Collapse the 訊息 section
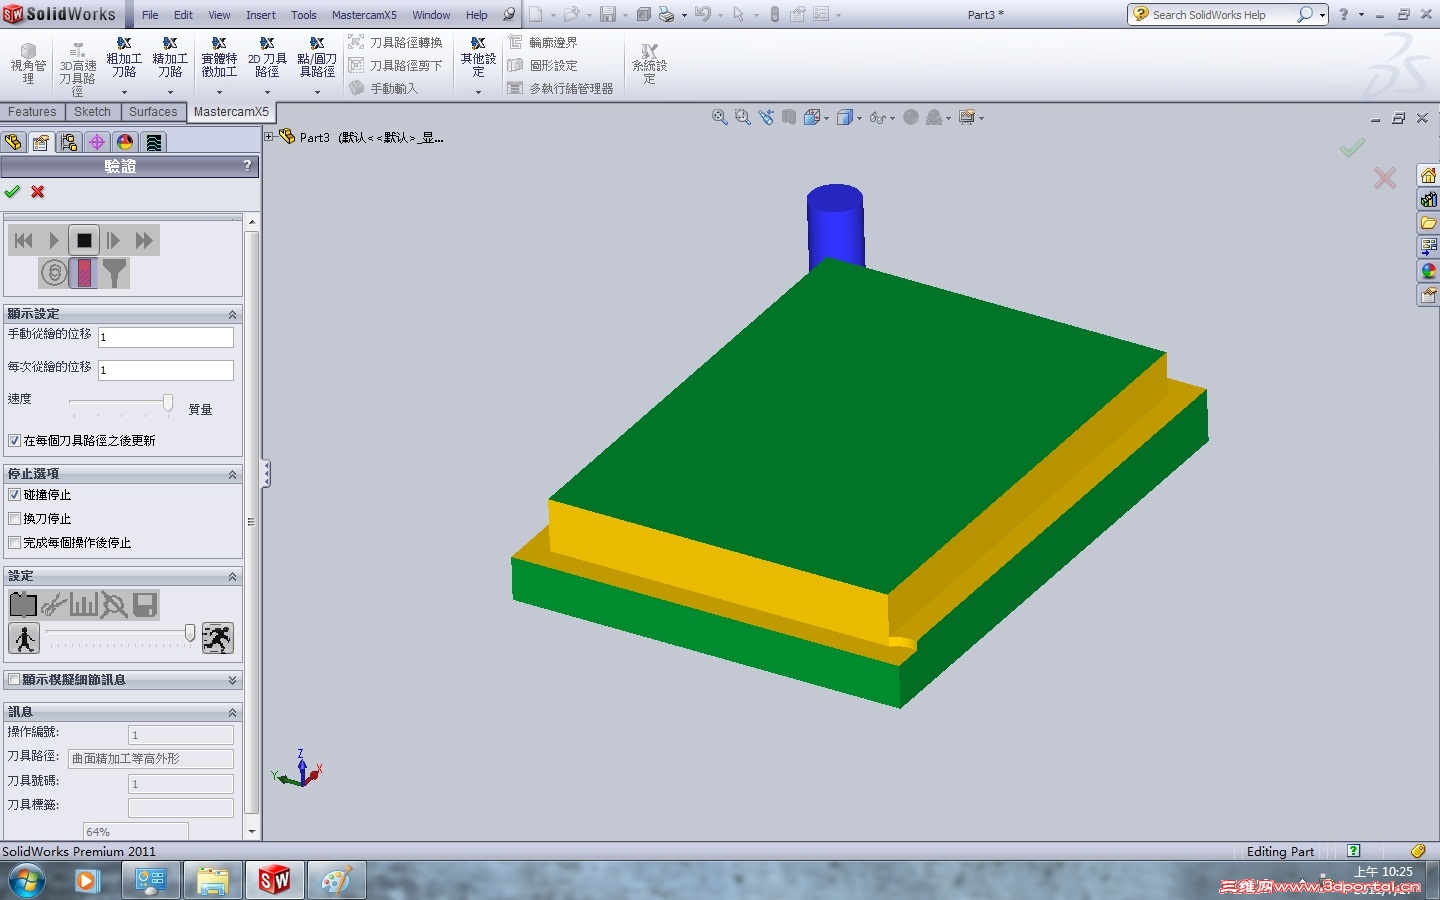The image size is (1440, 900). [232, 712]
